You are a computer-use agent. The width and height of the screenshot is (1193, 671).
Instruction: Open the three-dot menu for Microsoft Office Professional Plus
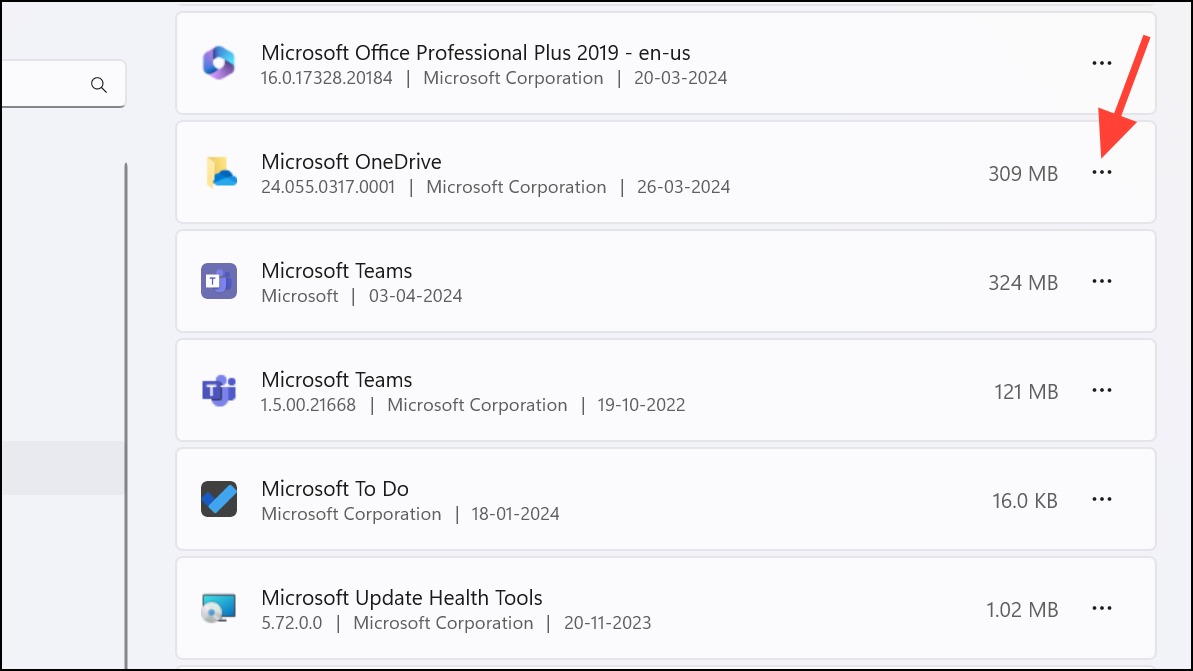(1102, 63)
